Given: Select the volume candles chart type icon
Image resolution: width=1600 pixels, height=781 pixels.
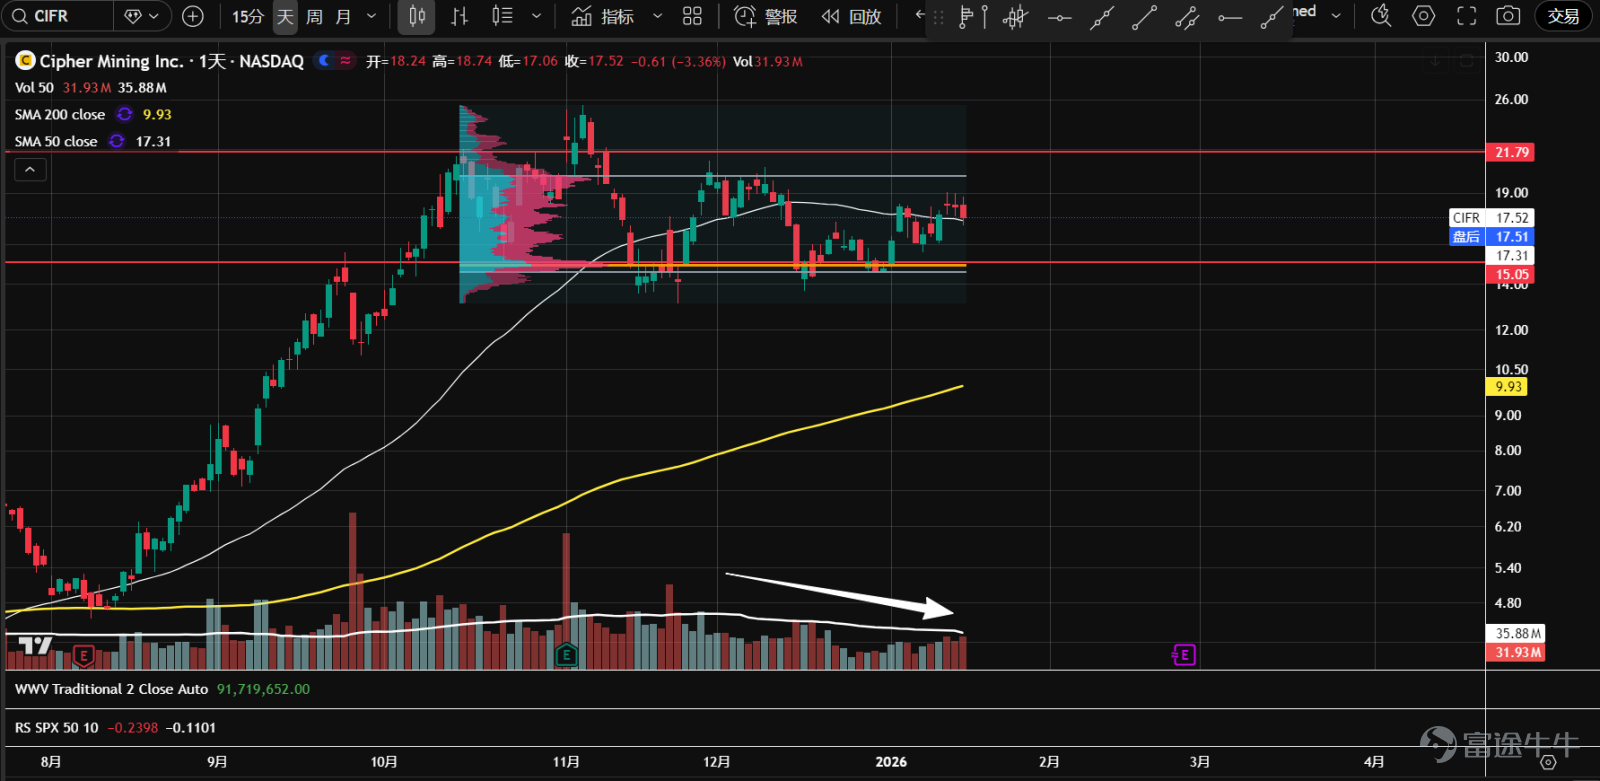Looking at the screenshot, I should [502, 16].
